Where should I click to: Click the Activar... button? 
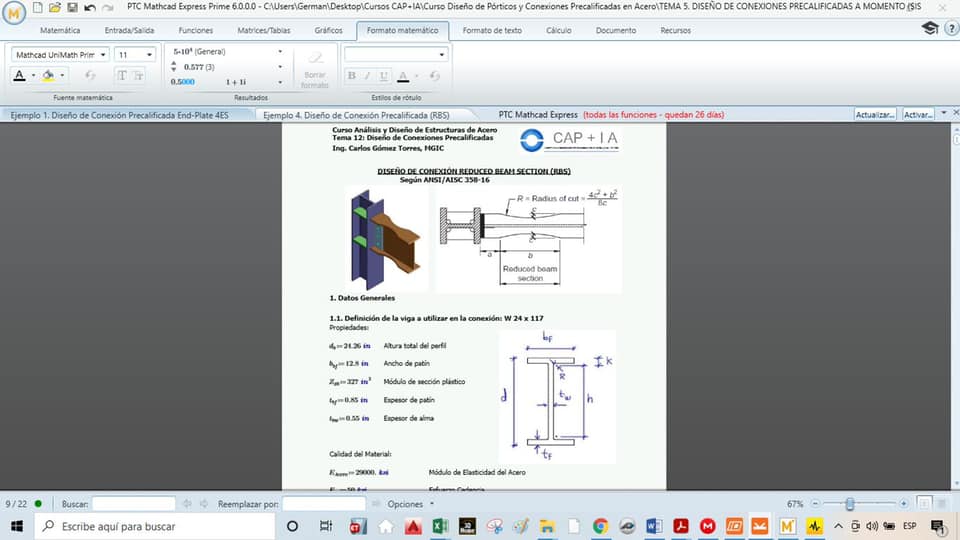point(918,114)
